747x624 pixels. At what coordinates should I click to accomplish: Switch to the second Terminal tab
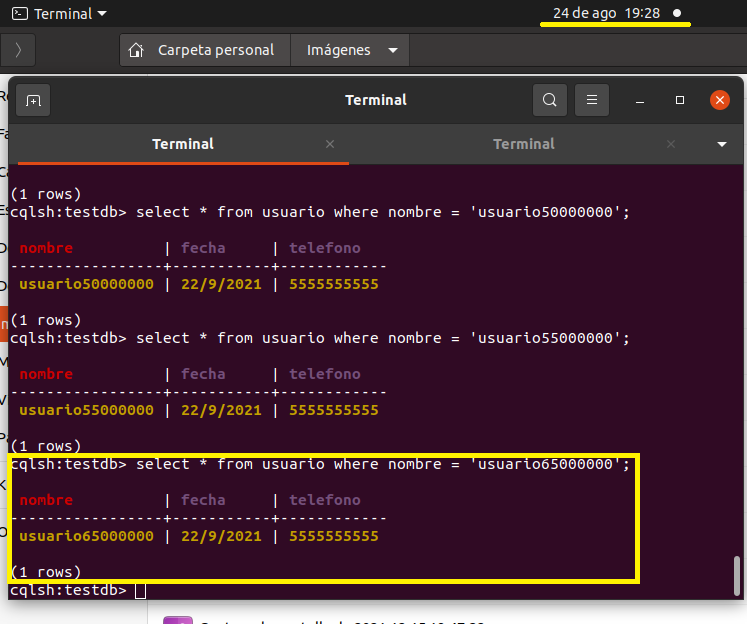tap(524, 144)
